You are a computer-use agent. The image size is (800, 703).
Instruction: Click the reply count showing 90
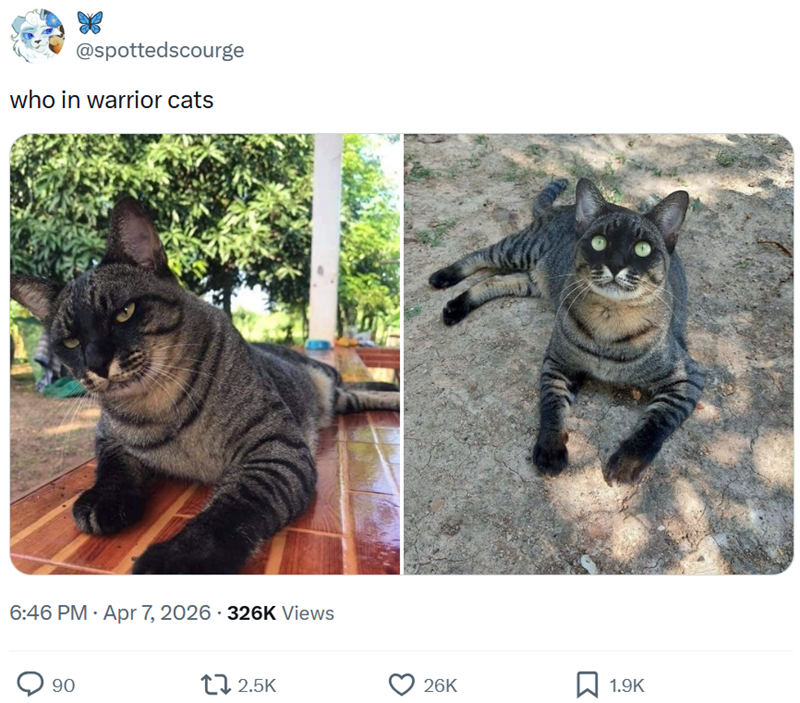click(x=62, y=685)
